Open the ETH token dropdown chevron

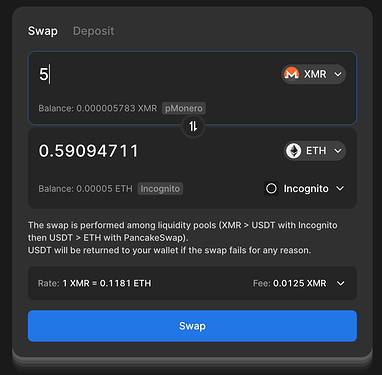pyautogui.click(x=338, y=151)
